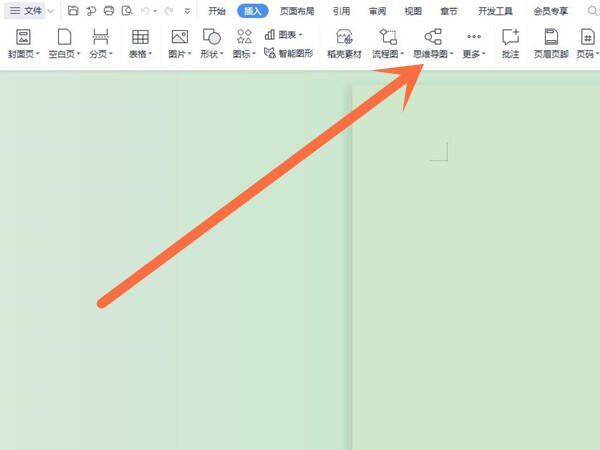This screenshot has height=450, width=600.
Task: Open the Undo history dropdown arrow
Action: tap(155, 11)
